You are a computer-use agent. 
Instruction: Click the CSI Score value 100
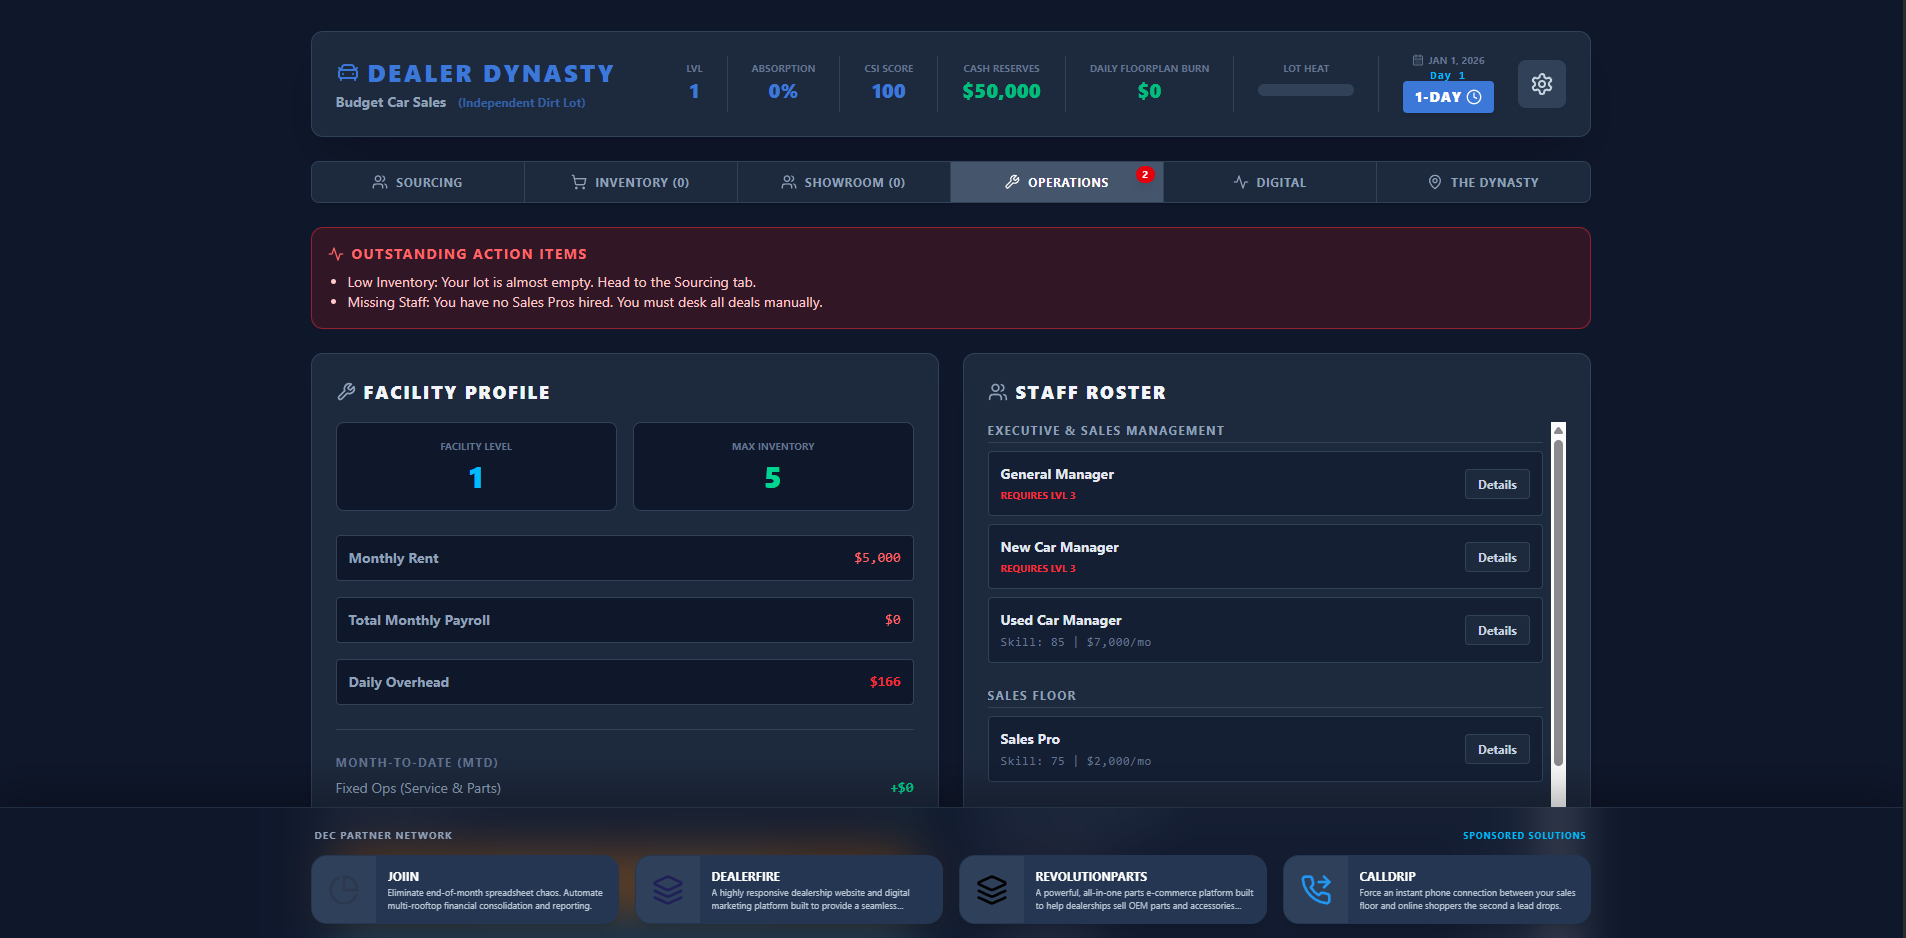coord(888,91)
